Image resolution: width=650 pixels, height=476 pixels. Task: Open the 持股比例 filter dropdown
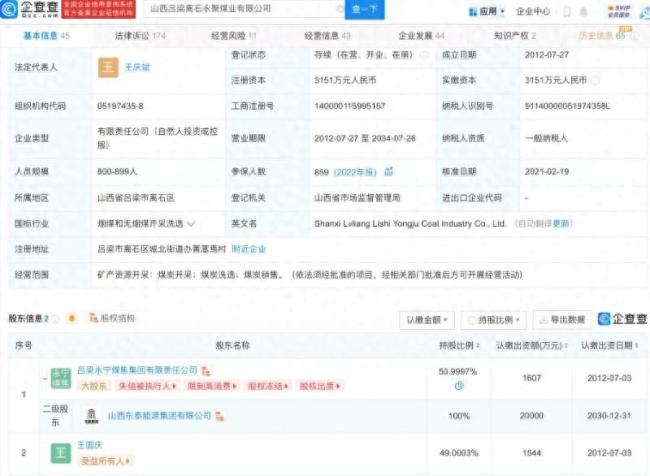493,319
